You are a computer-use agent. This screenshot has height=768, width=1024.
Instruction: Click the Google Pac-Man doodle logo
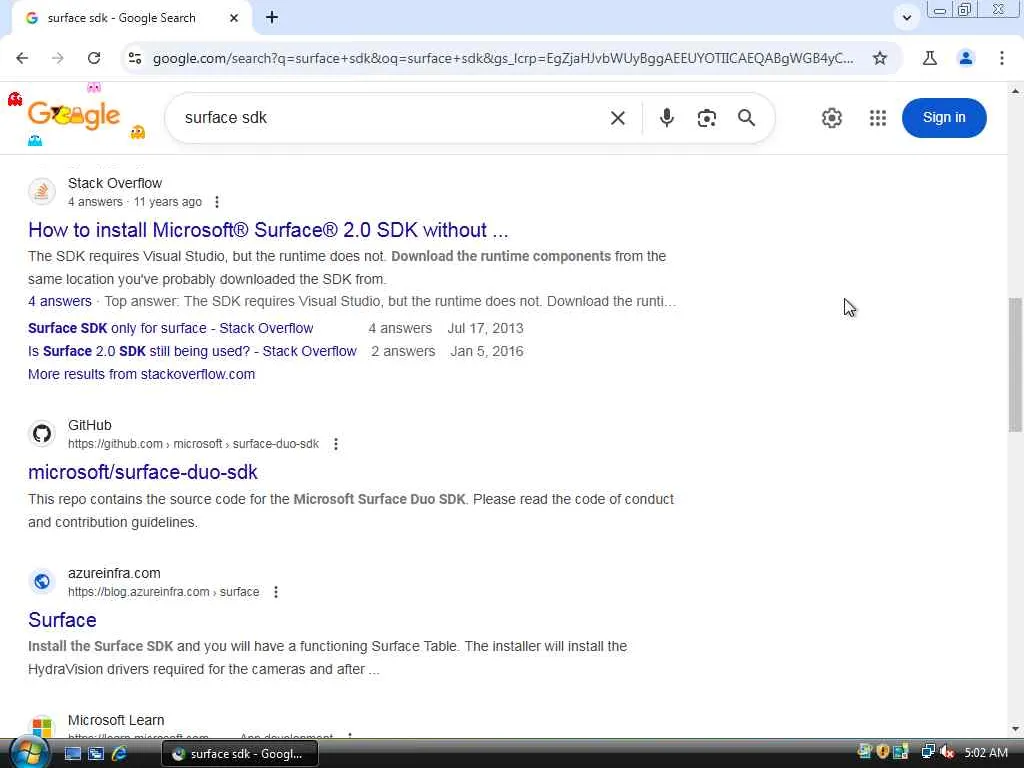click(74, 116)
